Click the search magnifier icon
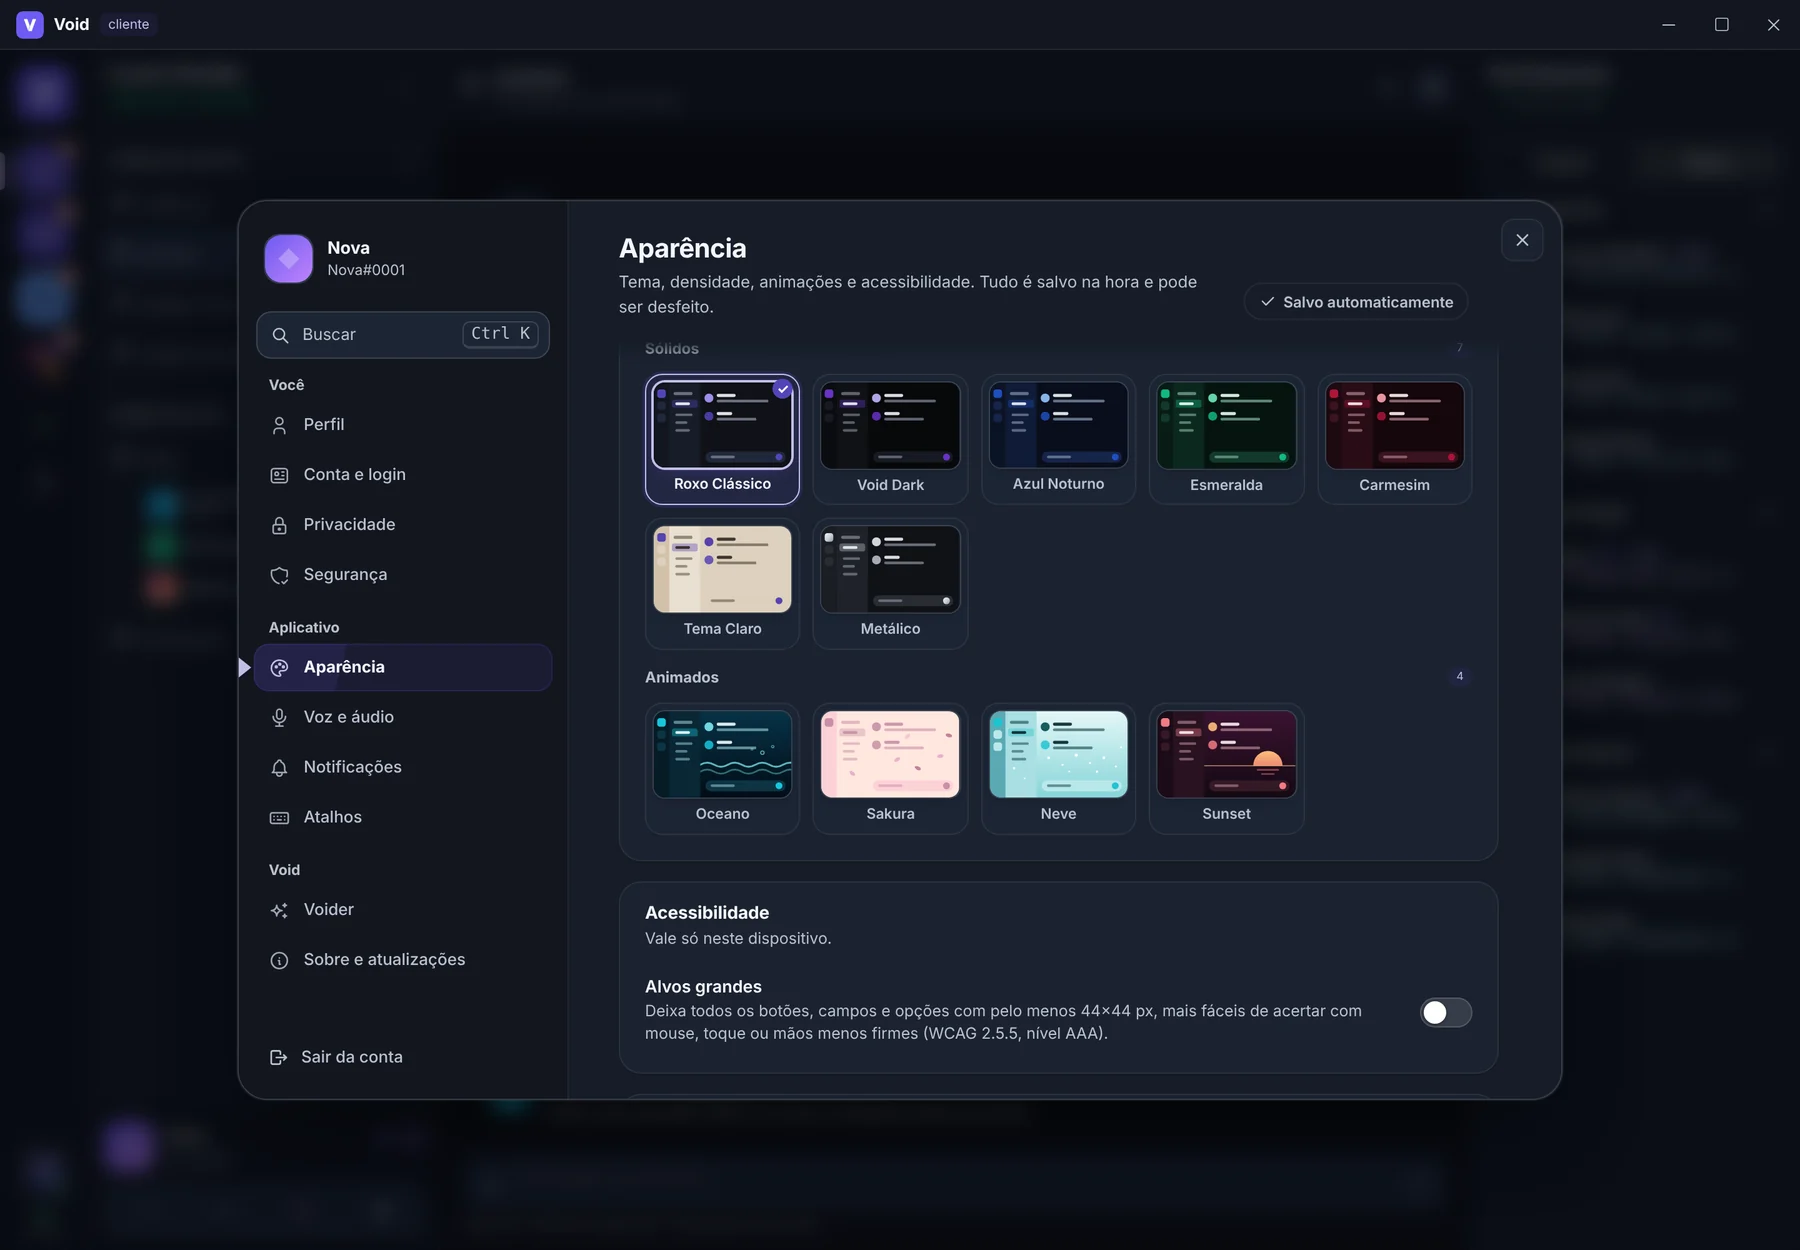1800x1250 pixels. [281, 335]
